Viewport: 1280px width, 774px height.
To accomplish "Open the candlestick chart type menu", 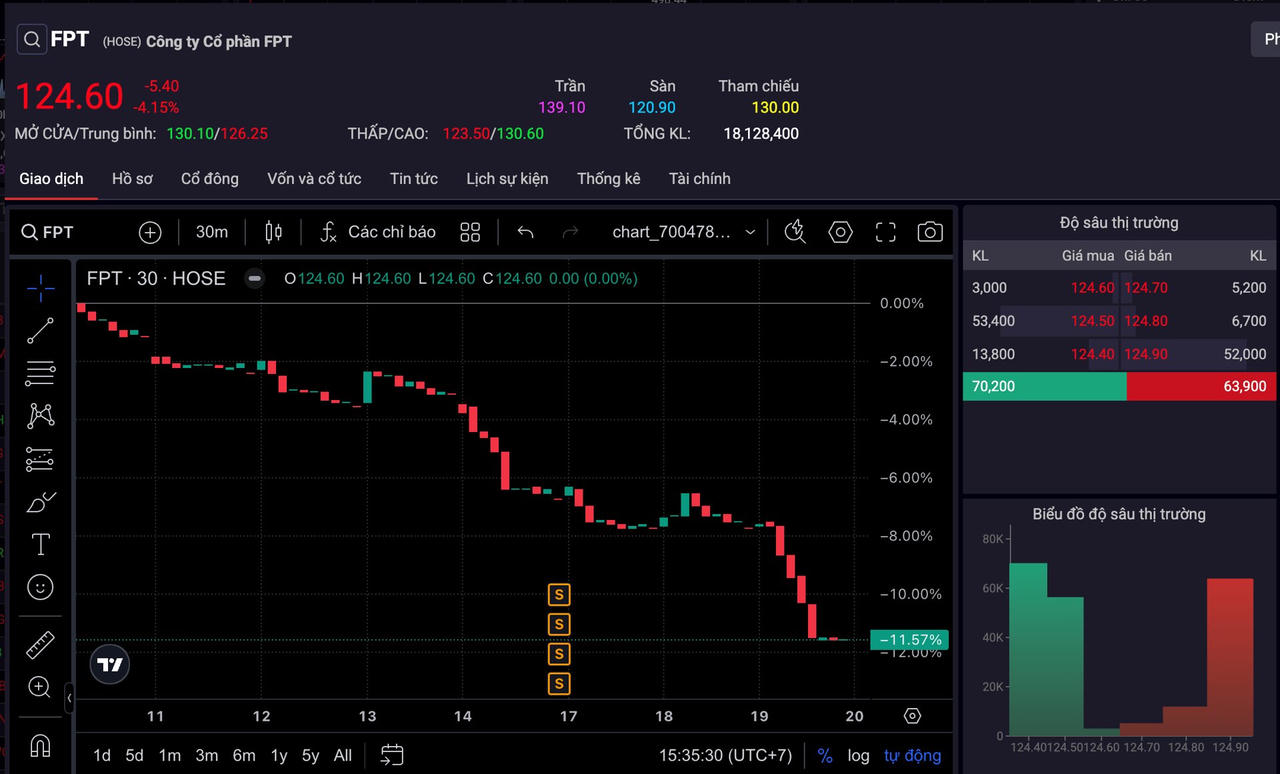I will 273,233.
